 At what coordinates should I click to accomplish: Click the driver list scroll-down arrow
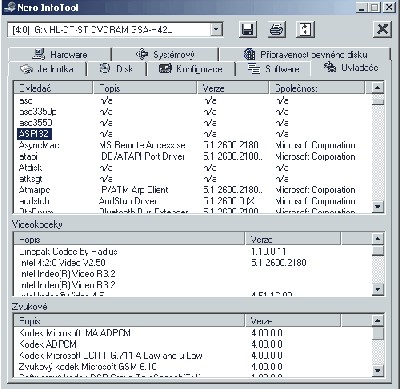click(x=377, y=207)
